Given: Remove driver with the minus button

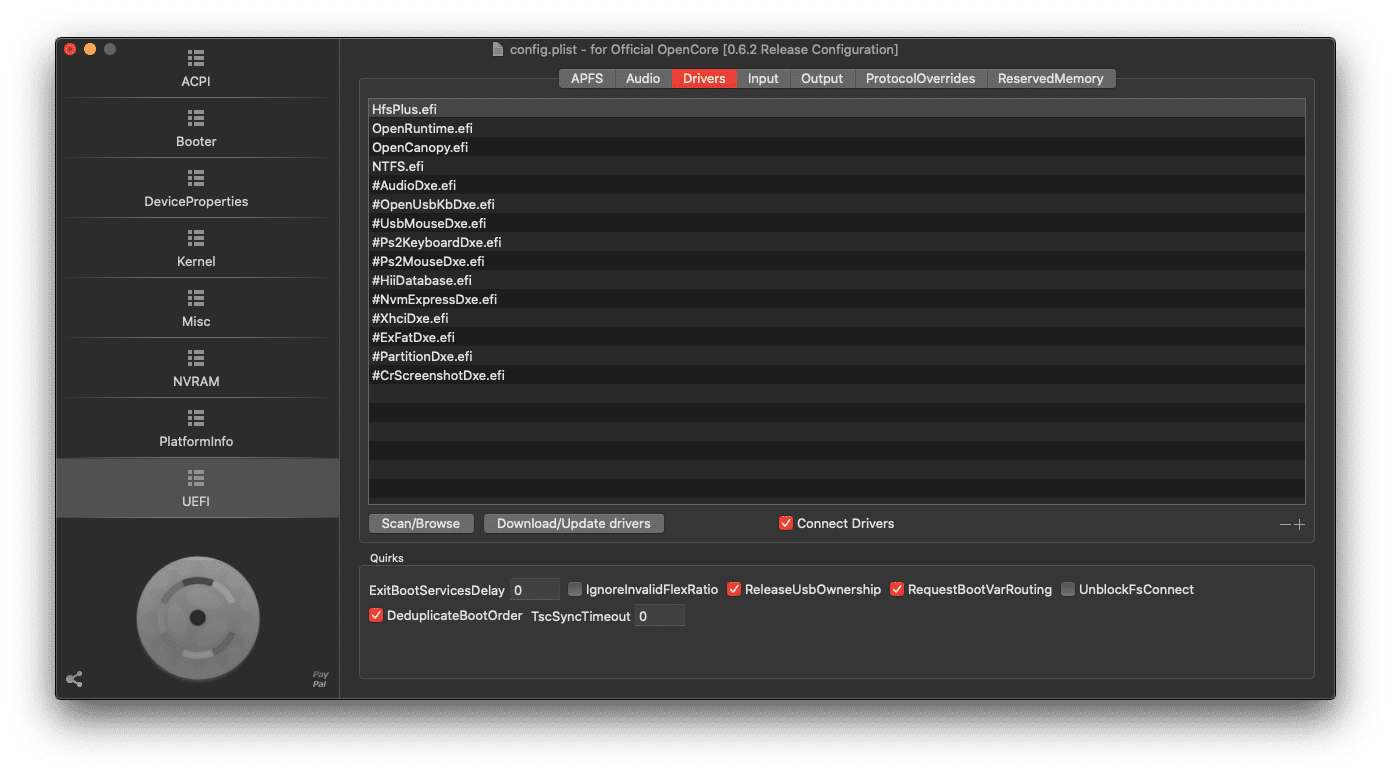Looking at the screenshot, I should [1286, 524].
